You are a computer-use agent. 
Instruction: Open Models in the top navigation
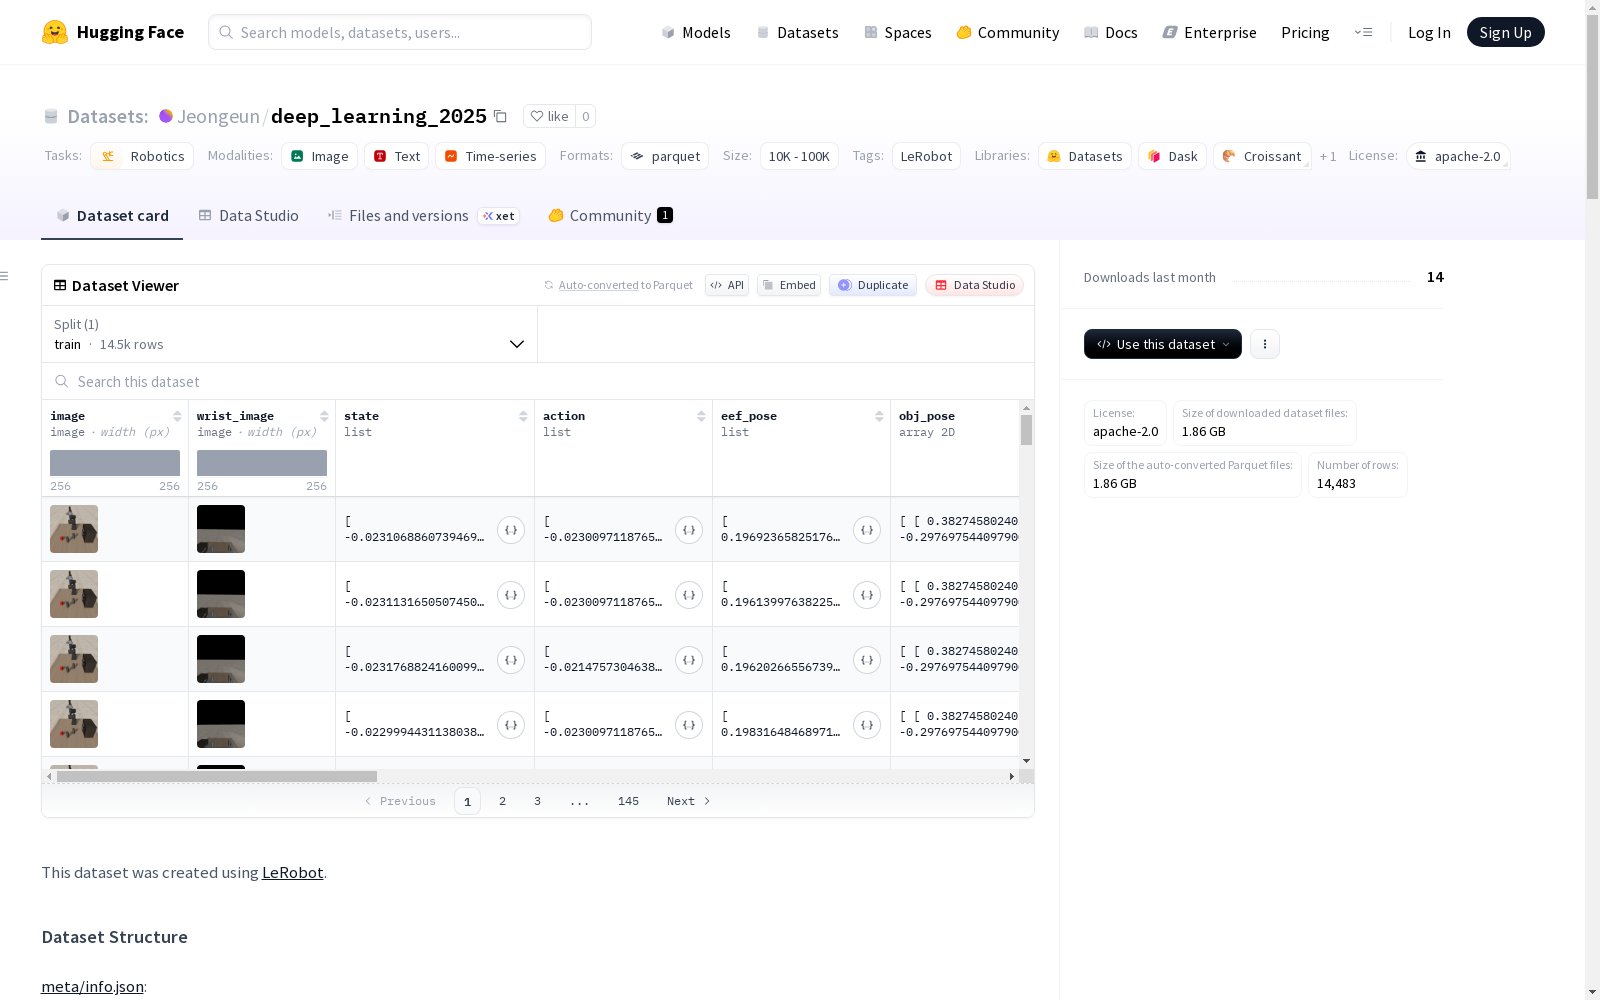click(696, 32)
